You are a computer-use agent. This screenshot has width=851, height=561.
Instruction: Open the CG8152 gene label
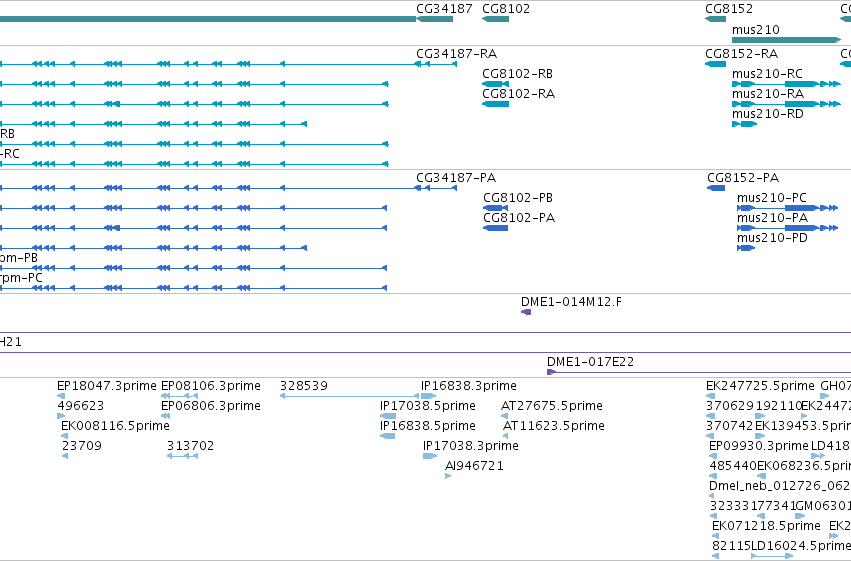(729, 9)
